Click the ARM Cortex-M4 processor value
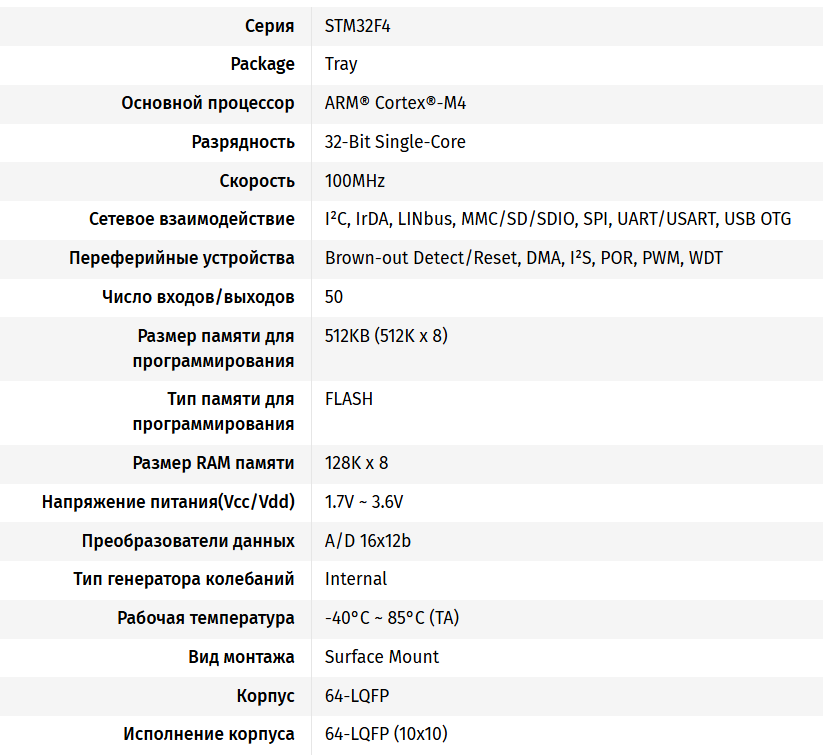 click(x=395, y=103)
